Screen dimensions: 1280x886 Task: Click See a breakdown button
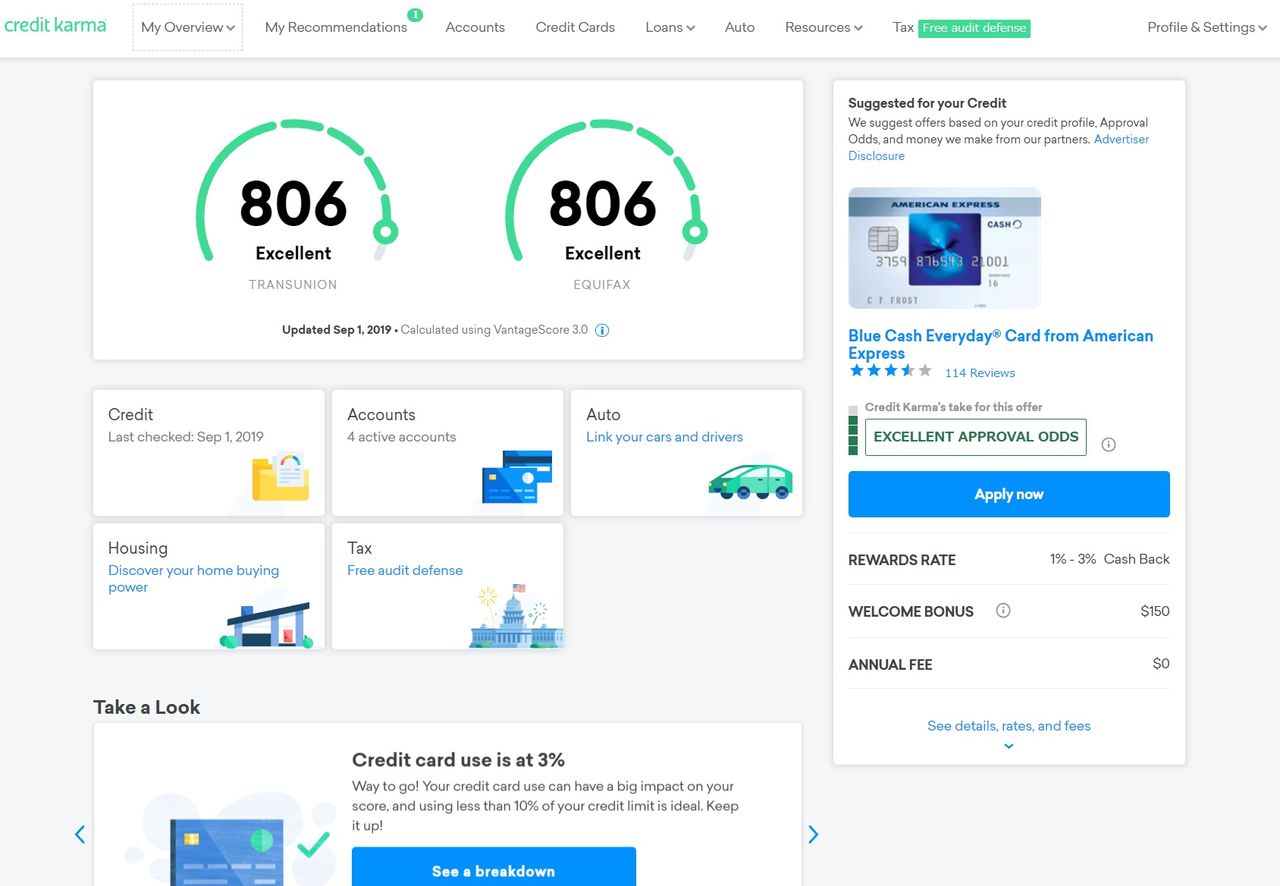[x=494, y=871]
